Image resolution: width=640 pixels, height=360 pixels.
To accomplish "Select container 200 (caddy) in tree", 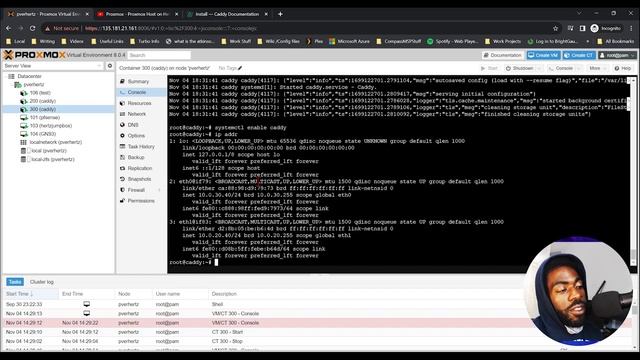I will [42, 101].
